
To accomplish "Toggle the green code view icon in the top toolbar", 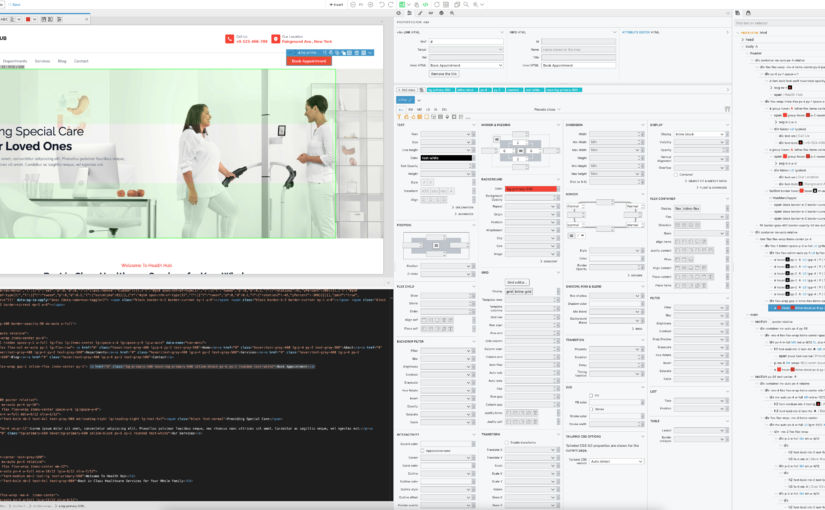I will 425,4.
